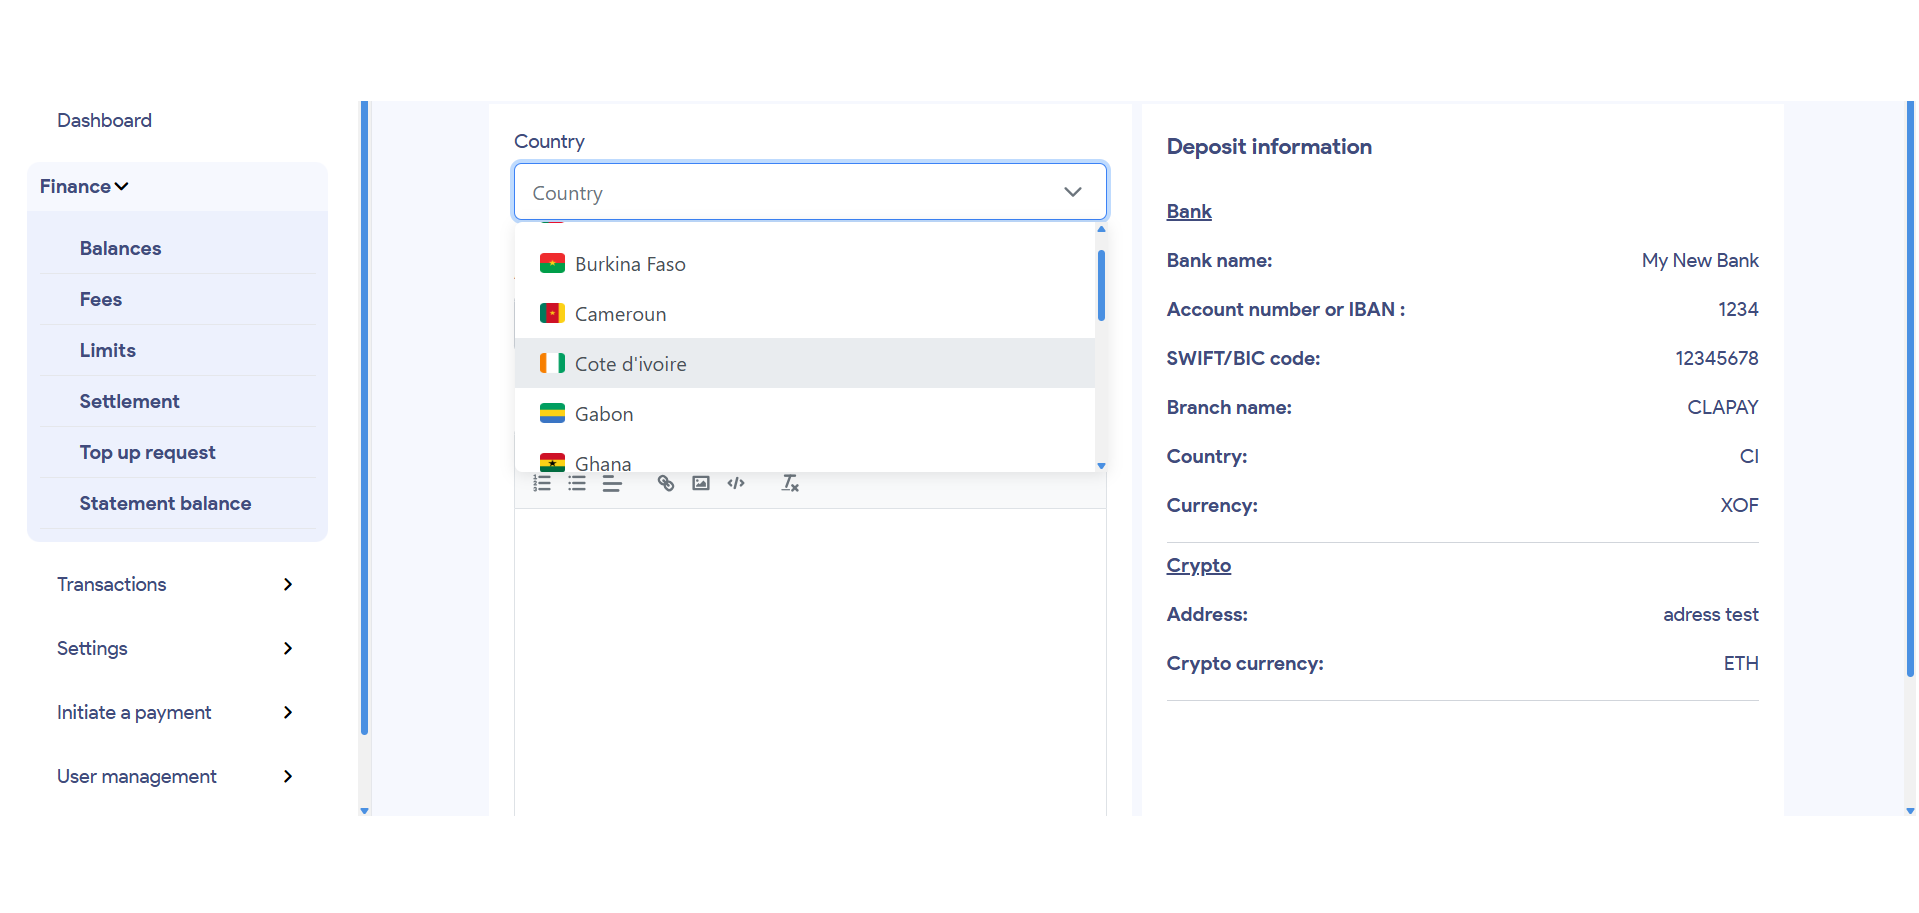Viewport: 1919px width, 913px height.
Task: Select Burkina Faso from the country list
Action: 630,264
